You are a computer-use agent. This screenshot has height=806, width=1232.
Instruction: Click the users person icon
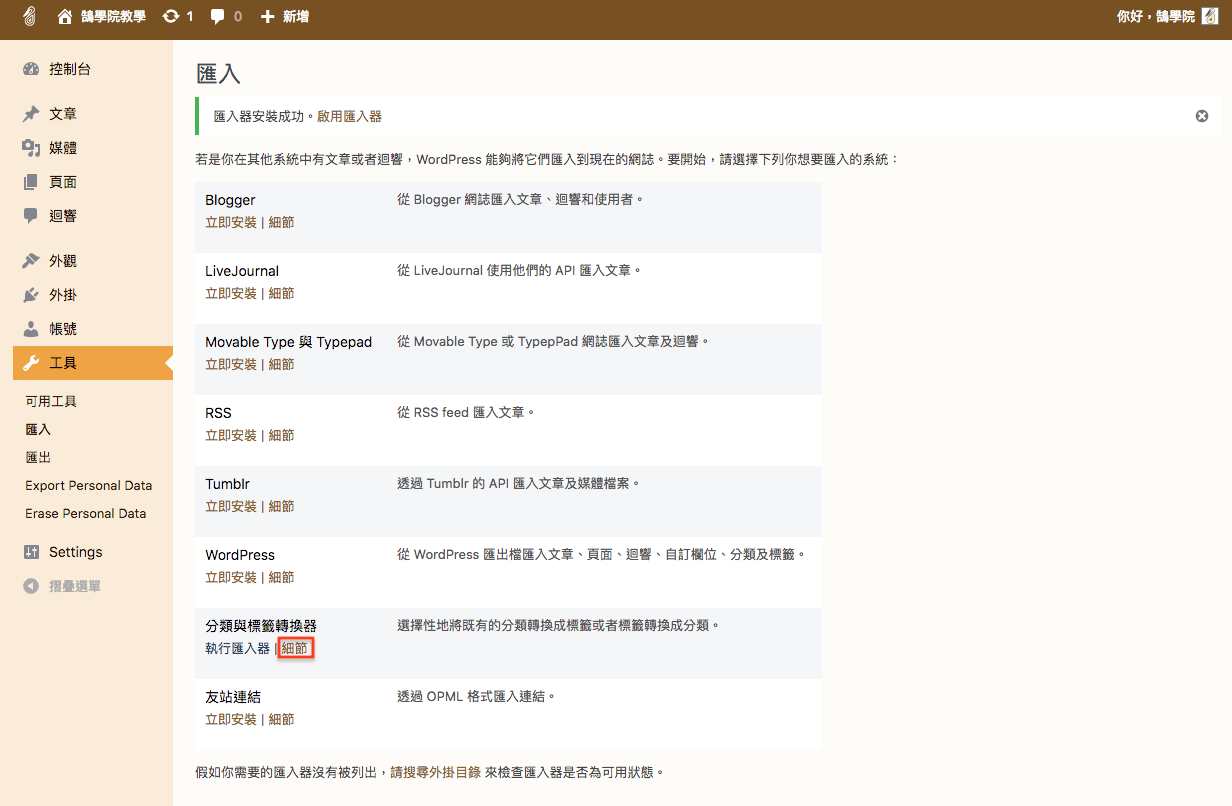pyautogui.click(x=31, y=329)
